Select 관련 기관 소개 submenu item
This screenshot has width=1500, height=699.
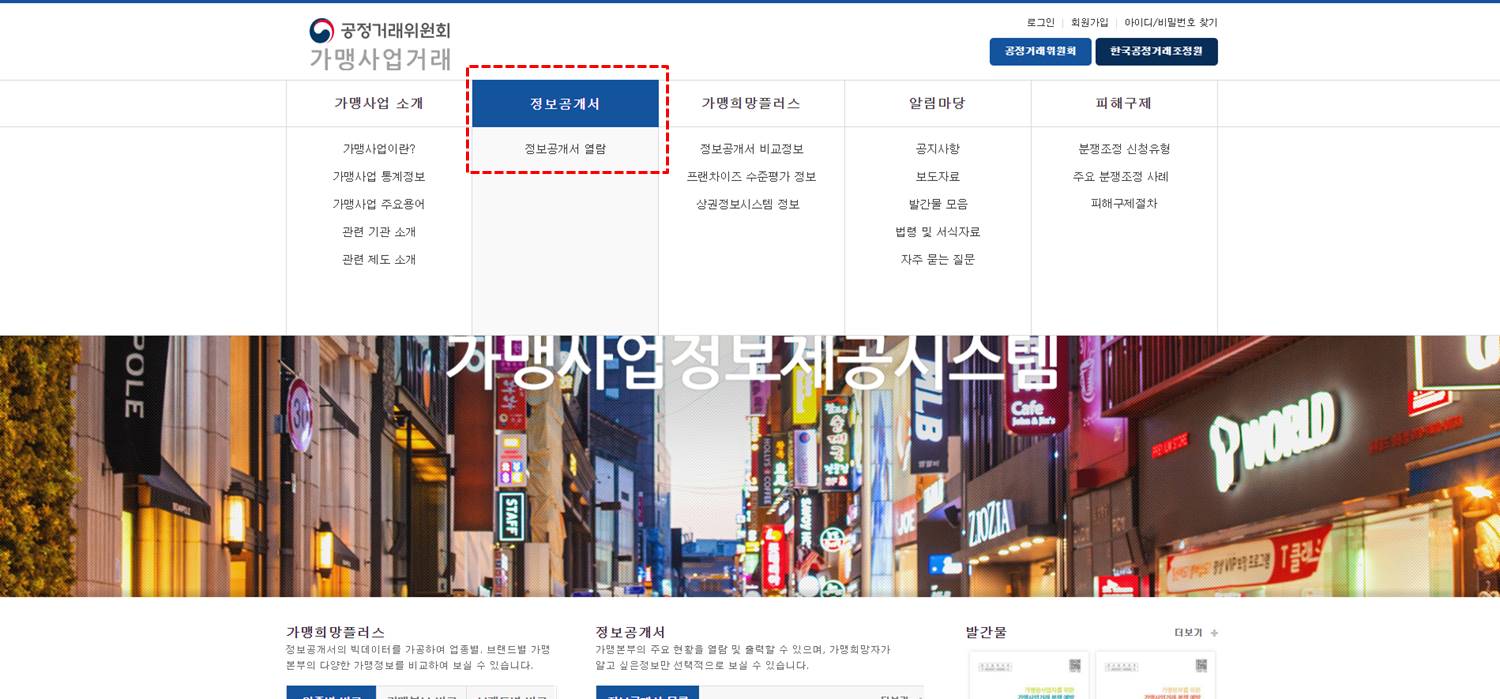coord(379,232)
